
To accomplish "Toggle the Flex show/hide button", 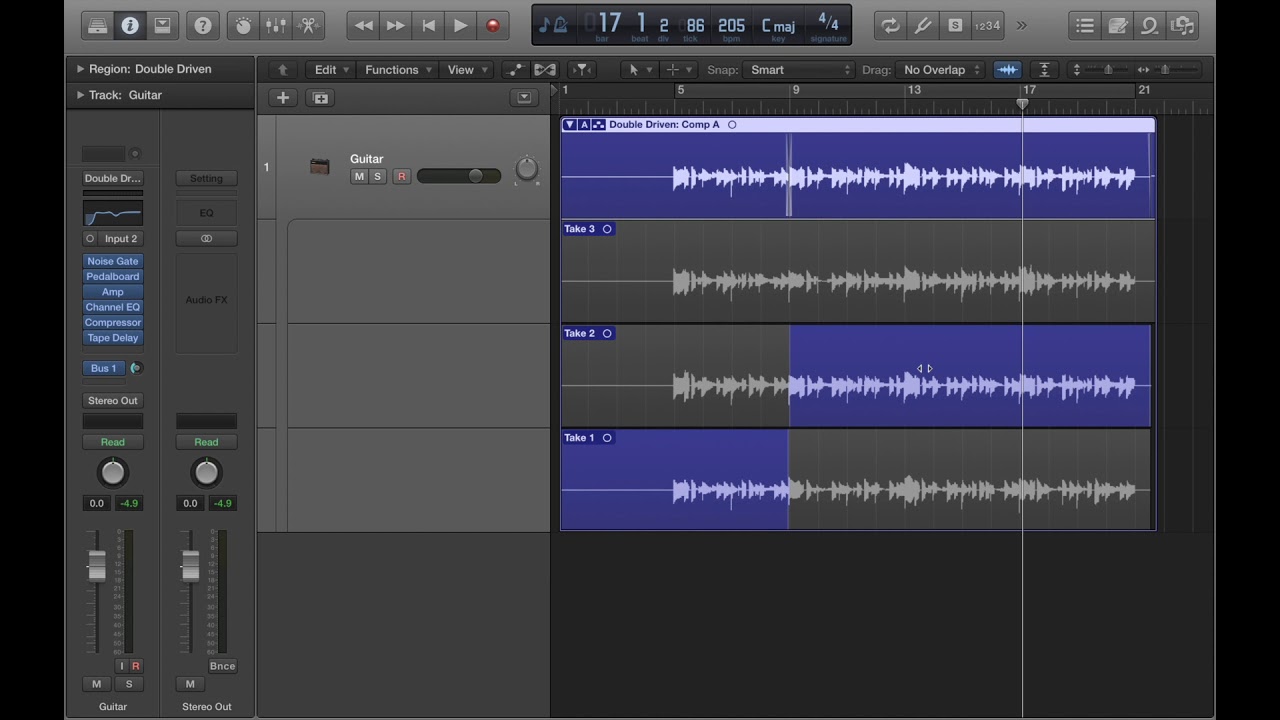I will tap(544, 70).
